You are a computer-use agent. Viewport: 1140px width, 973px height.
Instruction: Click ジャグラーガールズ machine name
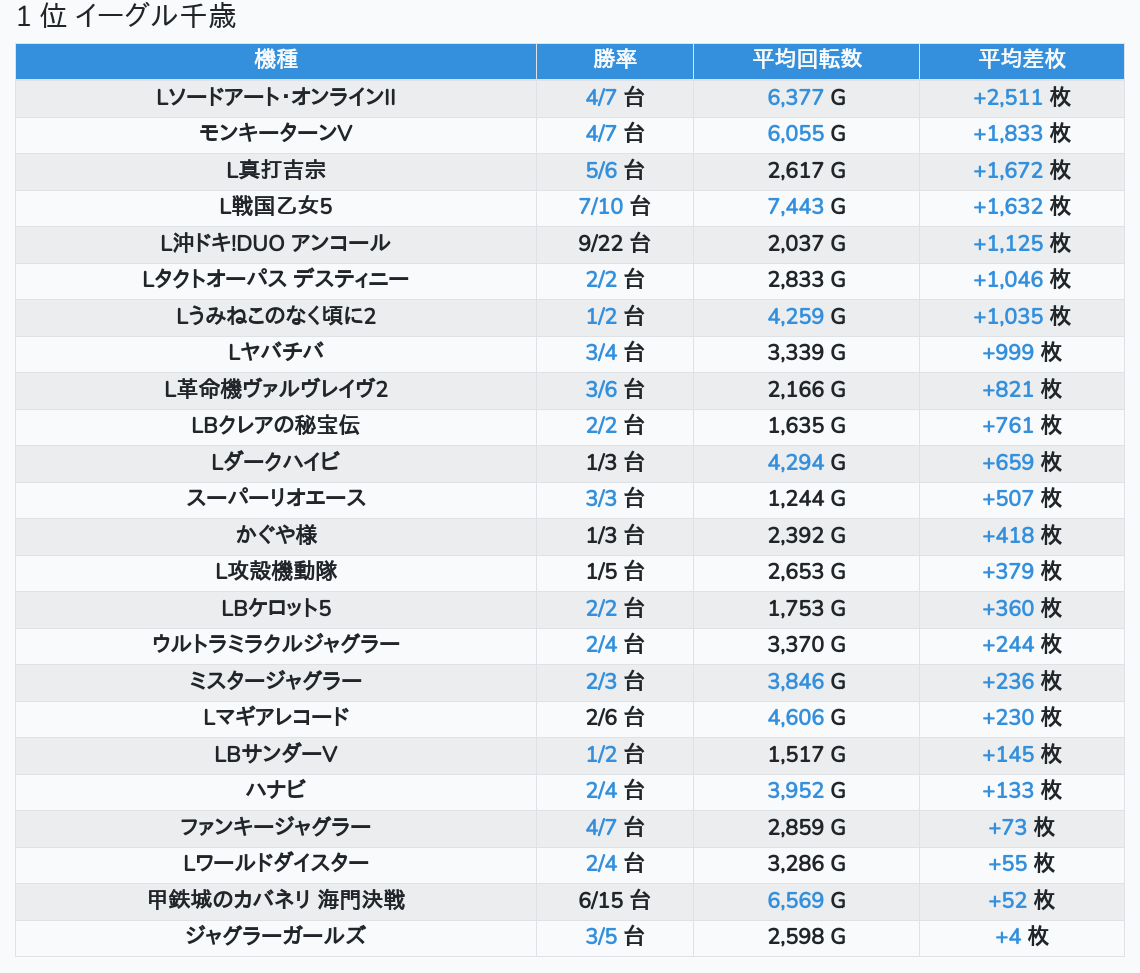tap(276, 936)
